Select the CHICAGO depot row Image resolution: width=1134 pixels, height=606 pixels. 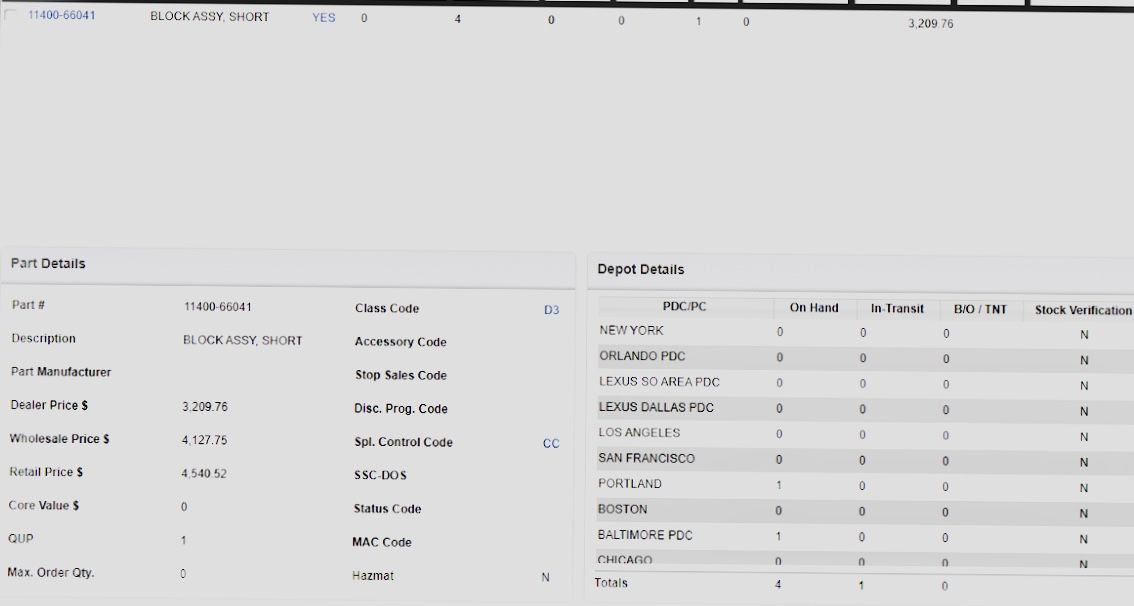tap(865, 560)
